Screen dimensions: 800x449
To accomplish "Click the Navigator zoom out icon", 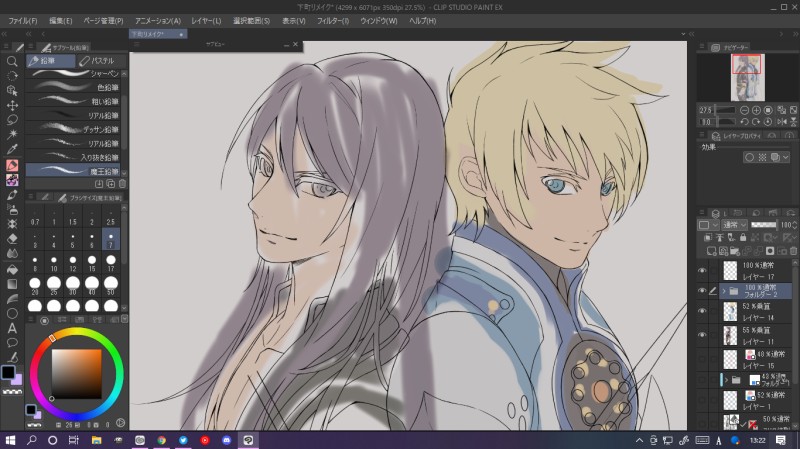I will click(x=744, y=110).
